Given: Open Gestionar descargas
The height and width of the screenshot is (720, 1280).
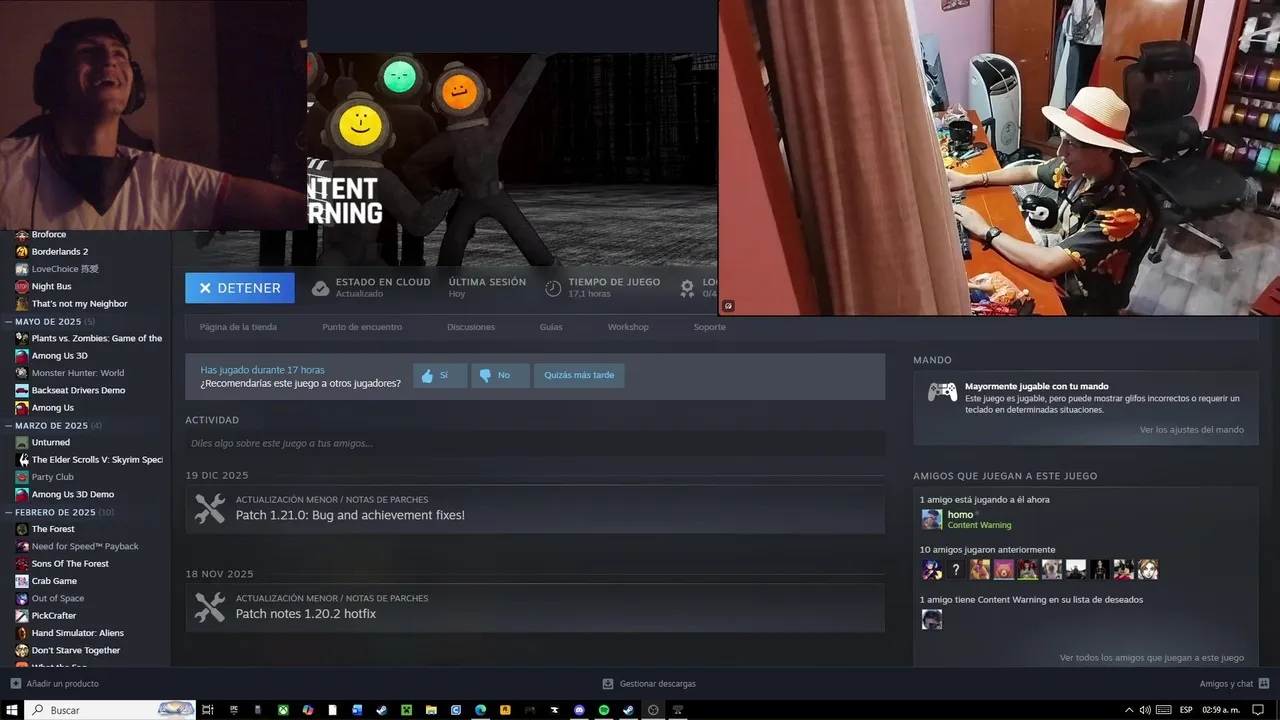Looking at the screenshot, I should [x=649, y=684].
